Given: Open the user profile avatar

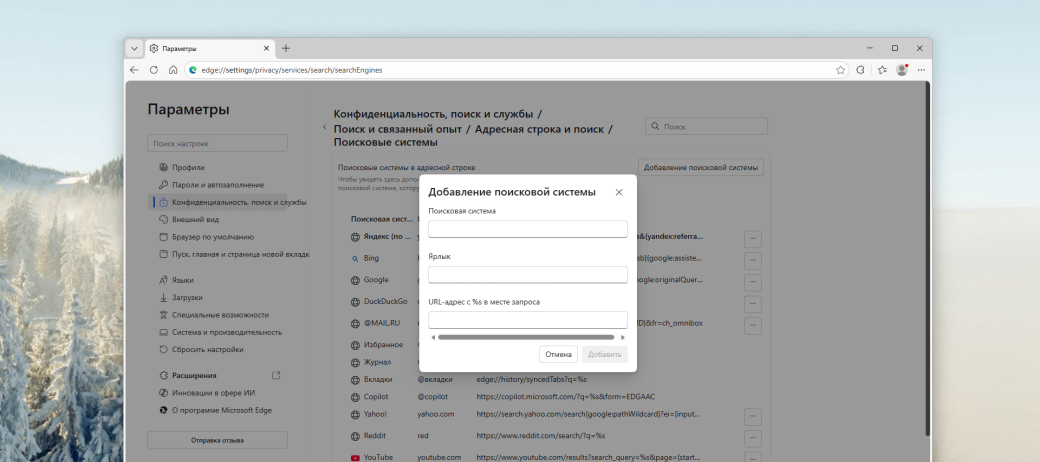Looking at the screenshot, I should tap(902, 70).
